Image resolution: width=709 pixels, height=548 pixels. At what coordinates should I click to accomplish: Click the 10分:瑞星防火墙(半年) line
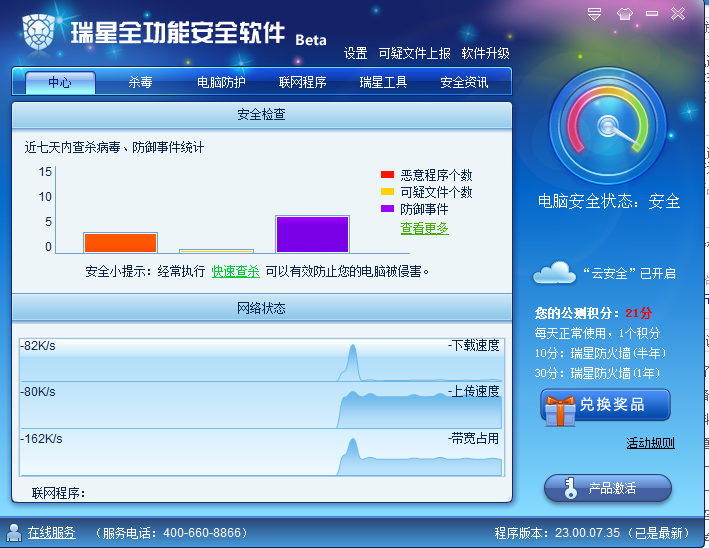(600, 353)
